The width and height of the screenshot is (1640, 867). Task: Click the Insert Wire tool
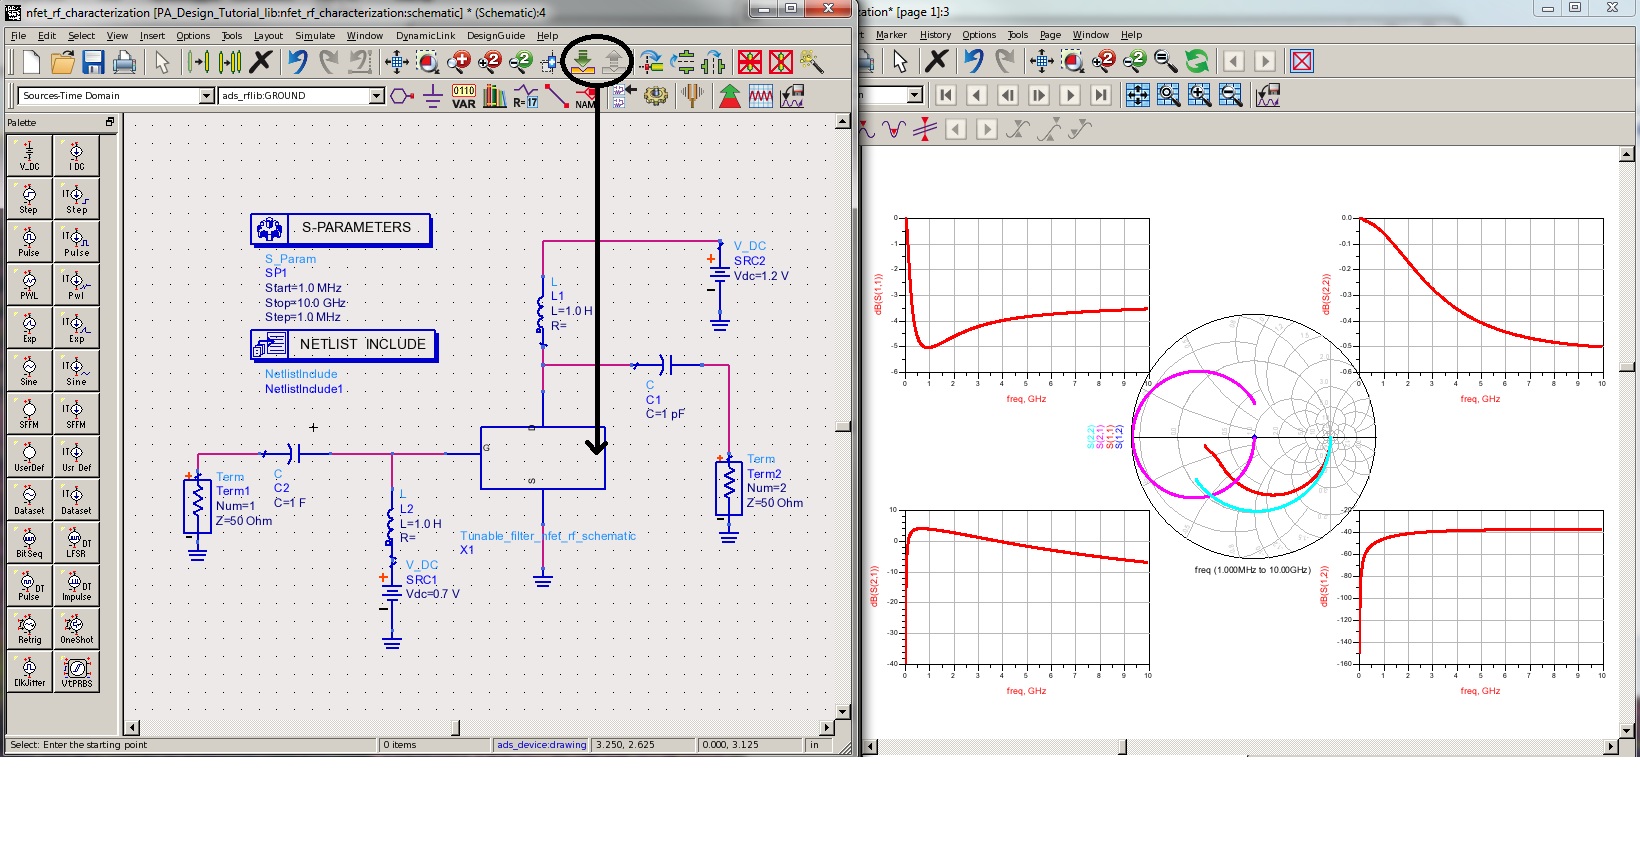coord(556,96)
